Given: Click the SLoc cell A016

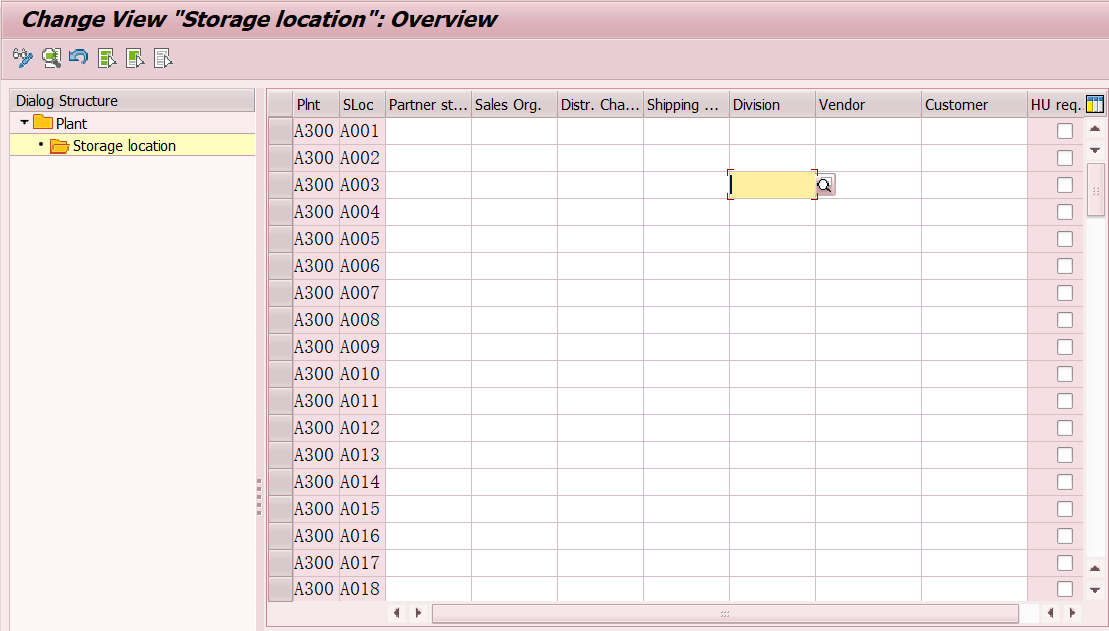Looking at the screenshot, I should pos(360,536).
